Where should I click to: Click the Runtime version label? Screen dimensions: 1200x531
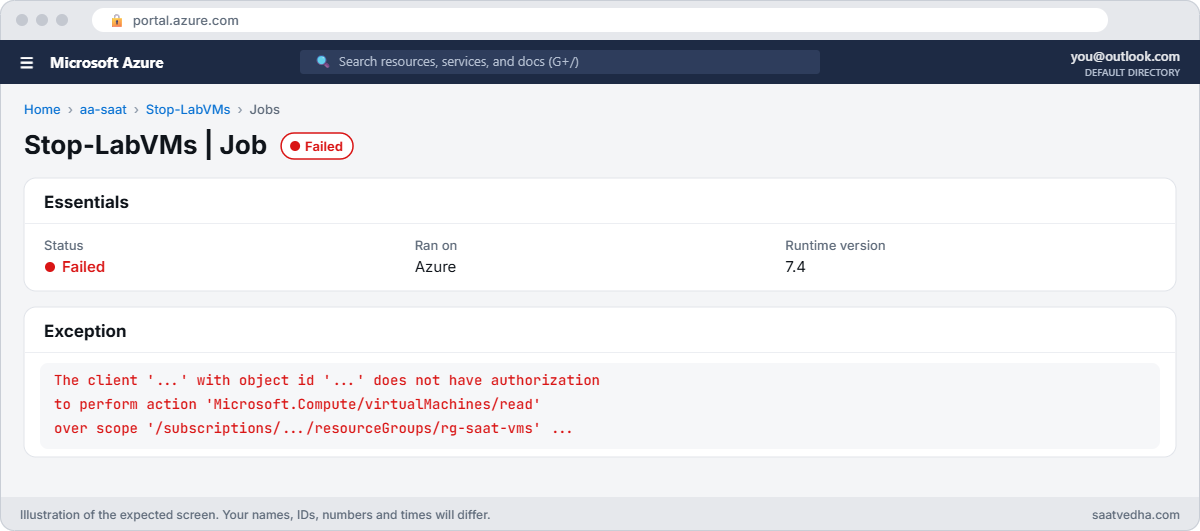pyautogui.click(x=835, y=246)
